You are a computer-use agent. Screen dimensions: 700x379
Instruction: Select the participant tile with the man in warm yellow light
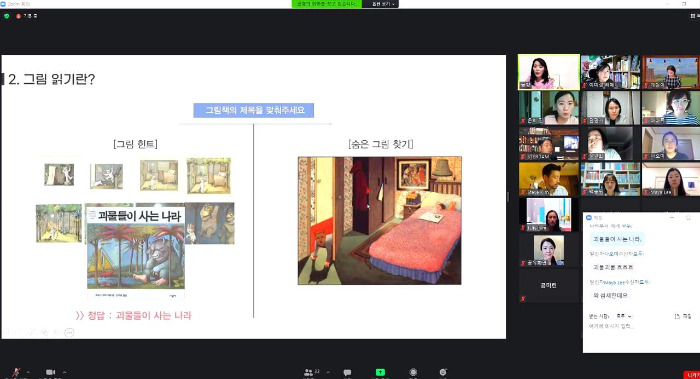pyautogui.click(x=549, y=179)
